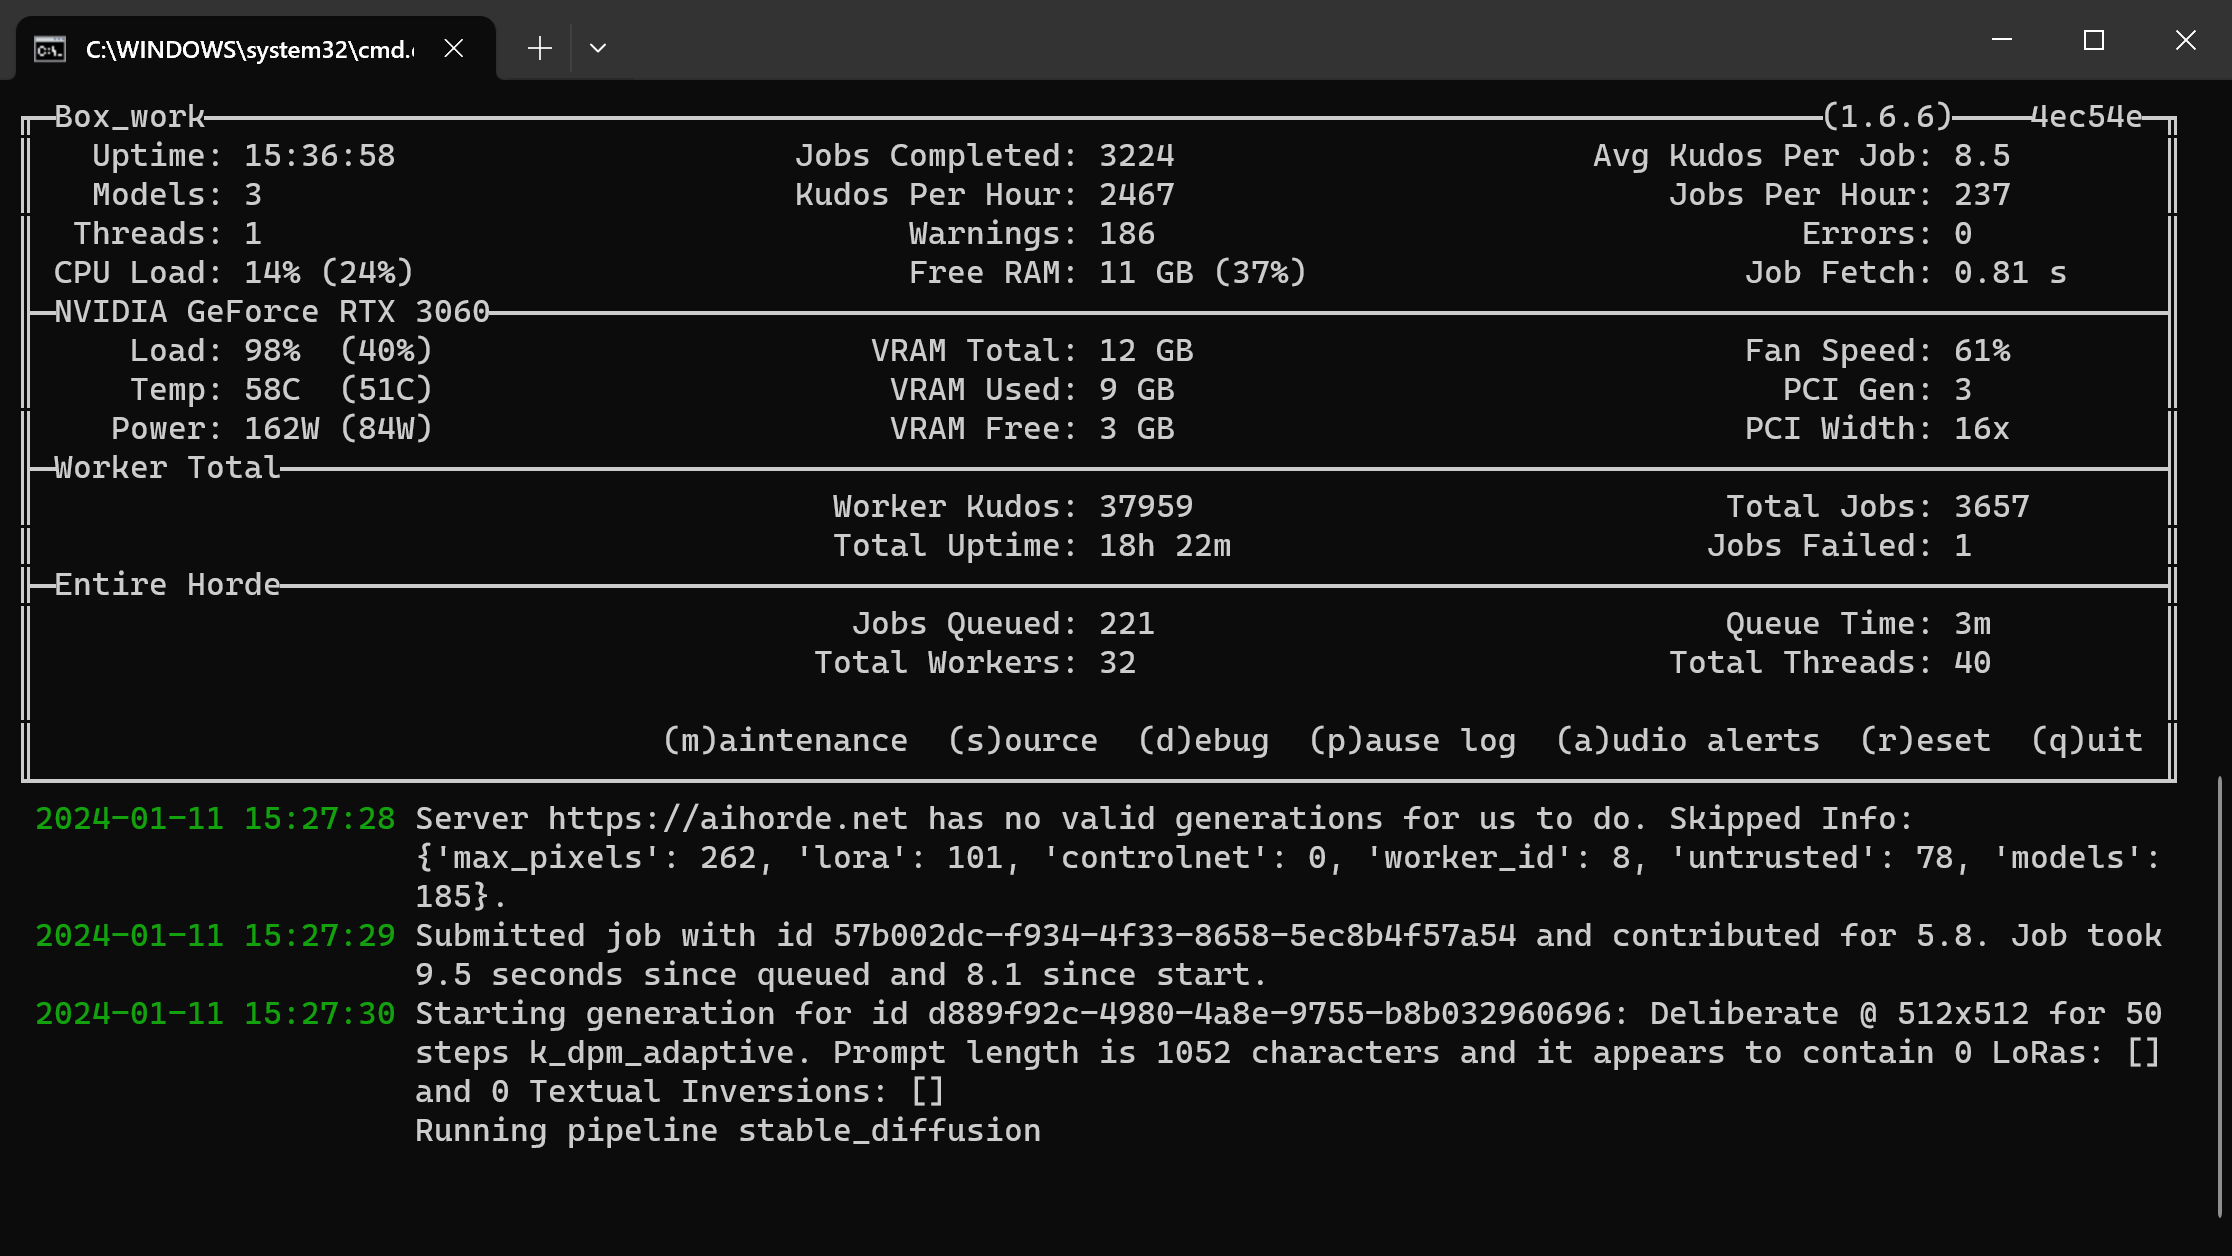Viewport: 2232px width, 1256px height.
Task: Click the terminal vertical scrollbar
Action: tap(2220, 995)
